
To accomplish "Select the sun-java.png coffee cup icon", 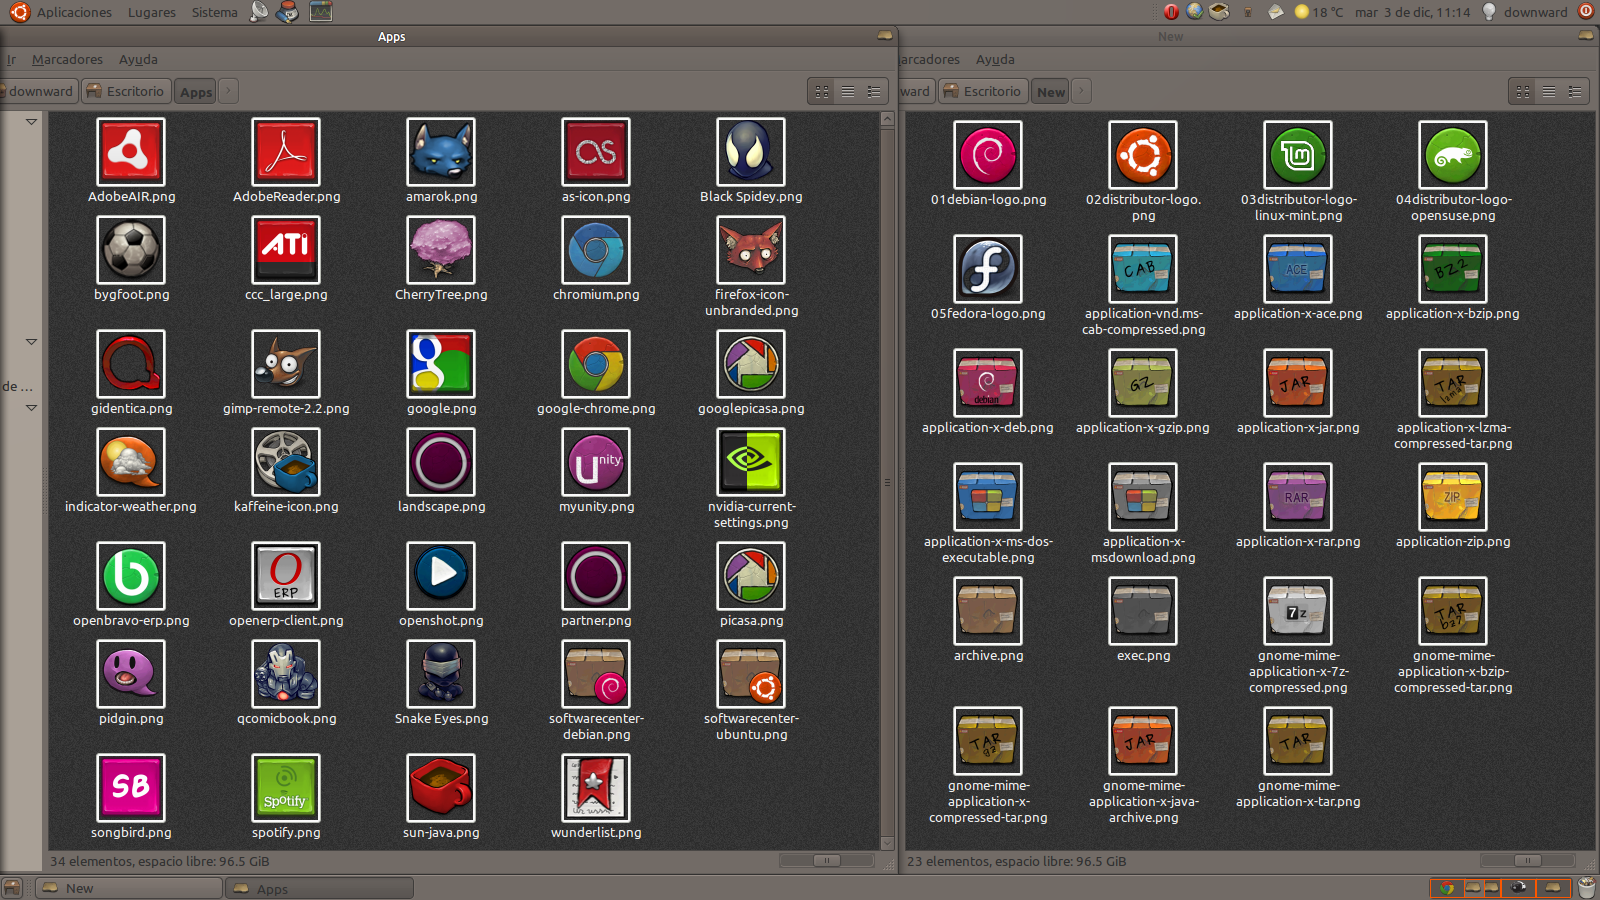I will click(441, 788).
